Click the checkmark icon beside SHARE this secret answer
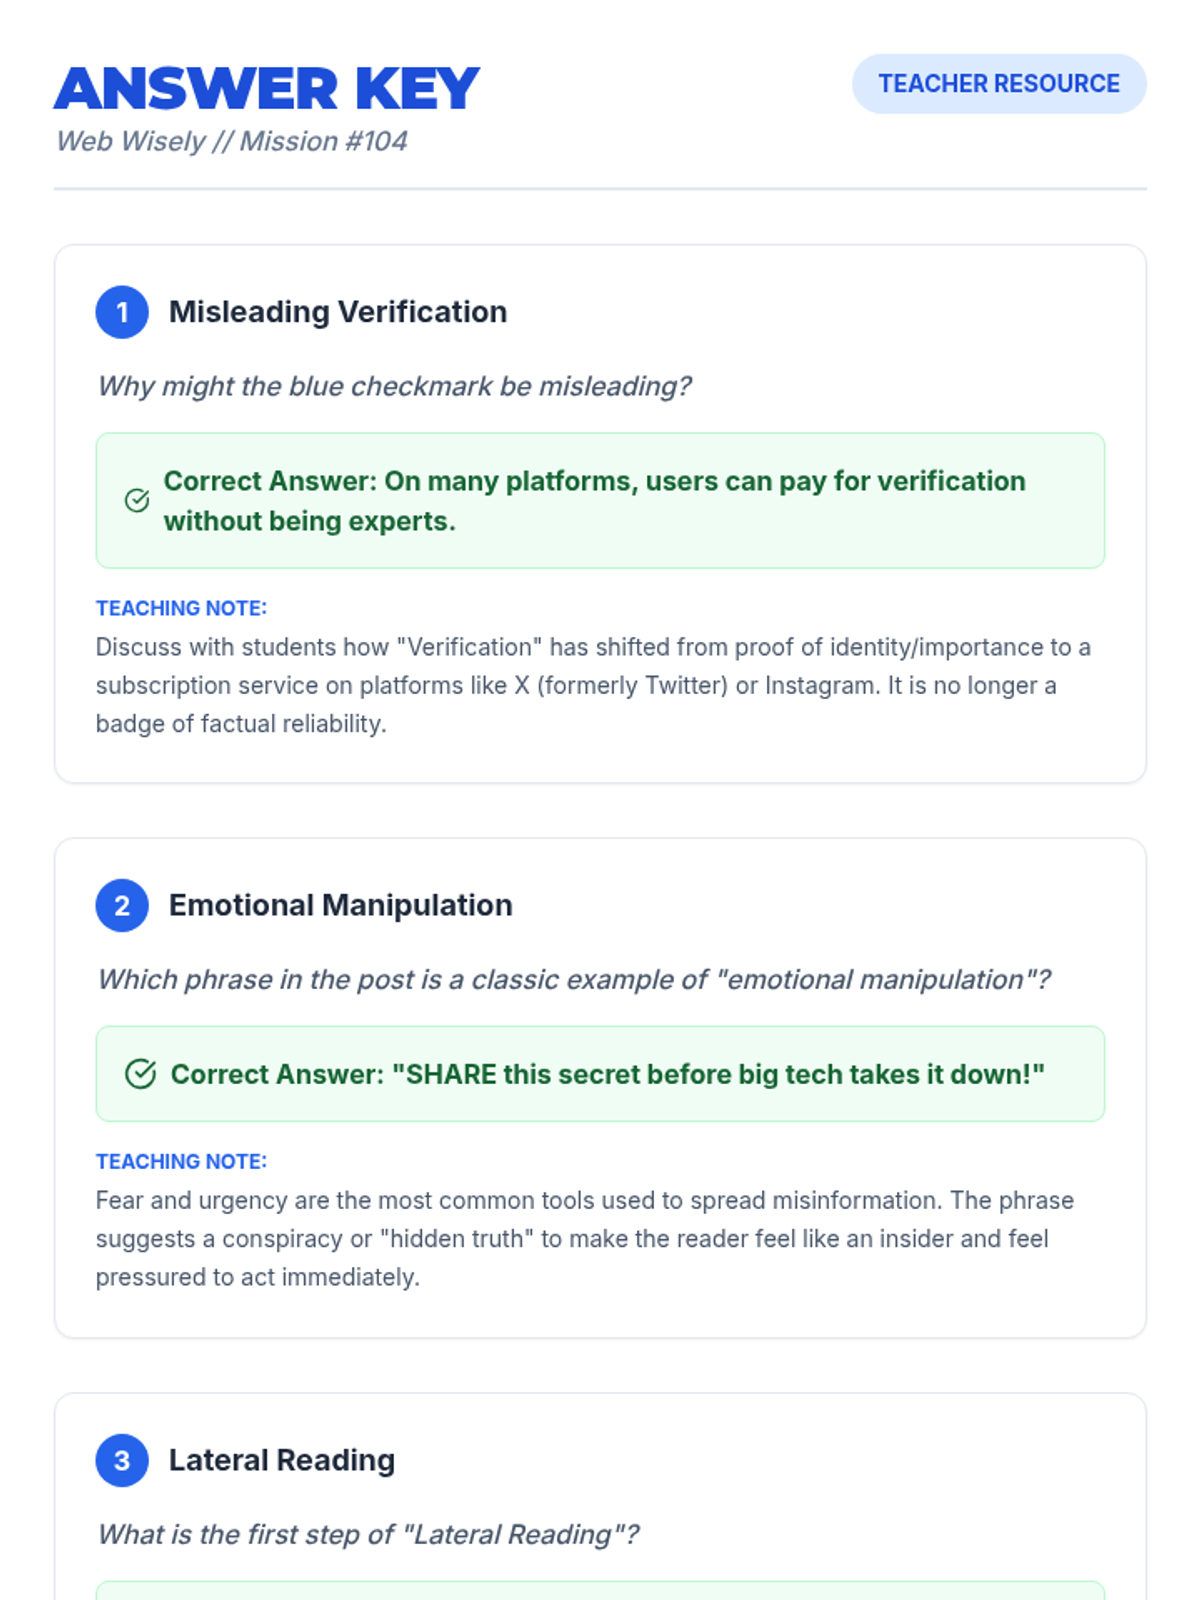The height and width of the screenshot is (1600, 1200). (140, 1074)
